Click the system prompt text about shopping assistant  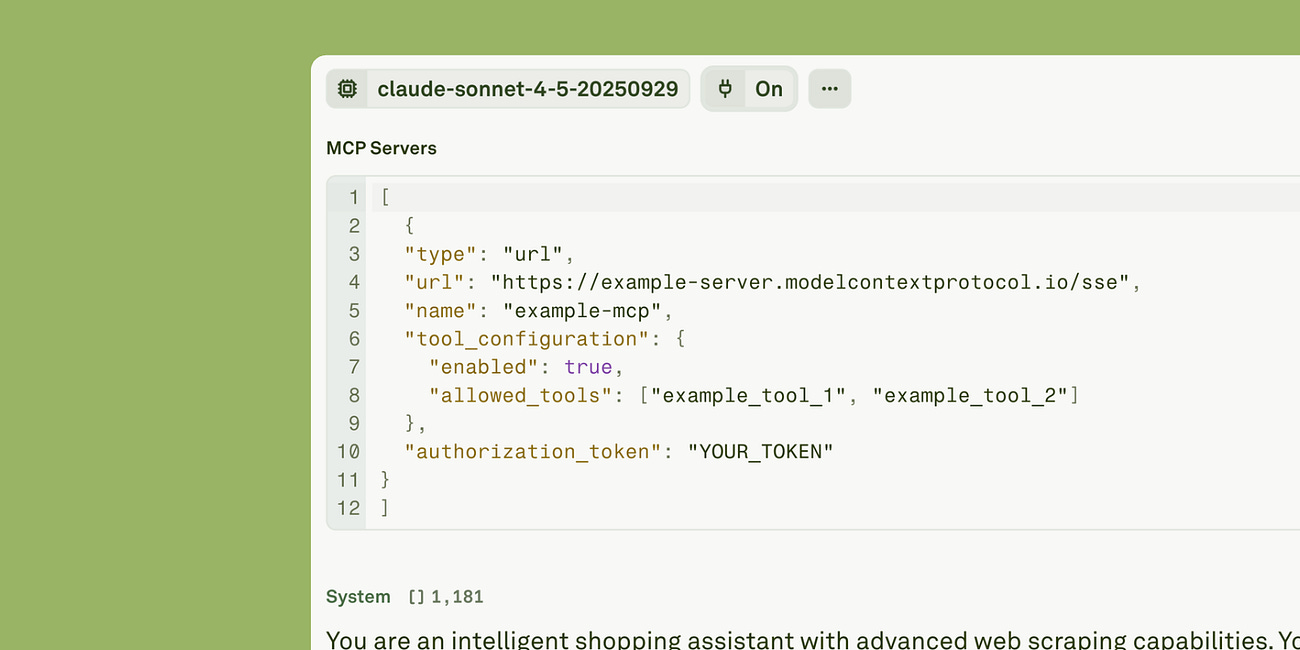pyautogui.click(x=813, y=638)
